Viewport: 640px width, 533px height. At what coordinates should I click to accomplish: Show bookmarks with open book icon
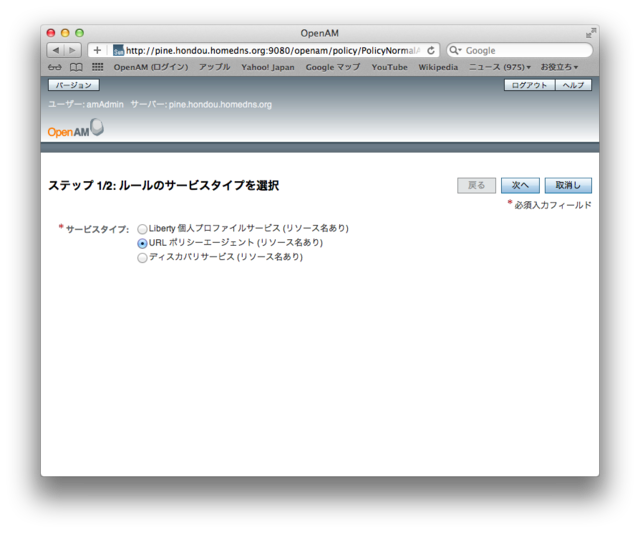76,67
